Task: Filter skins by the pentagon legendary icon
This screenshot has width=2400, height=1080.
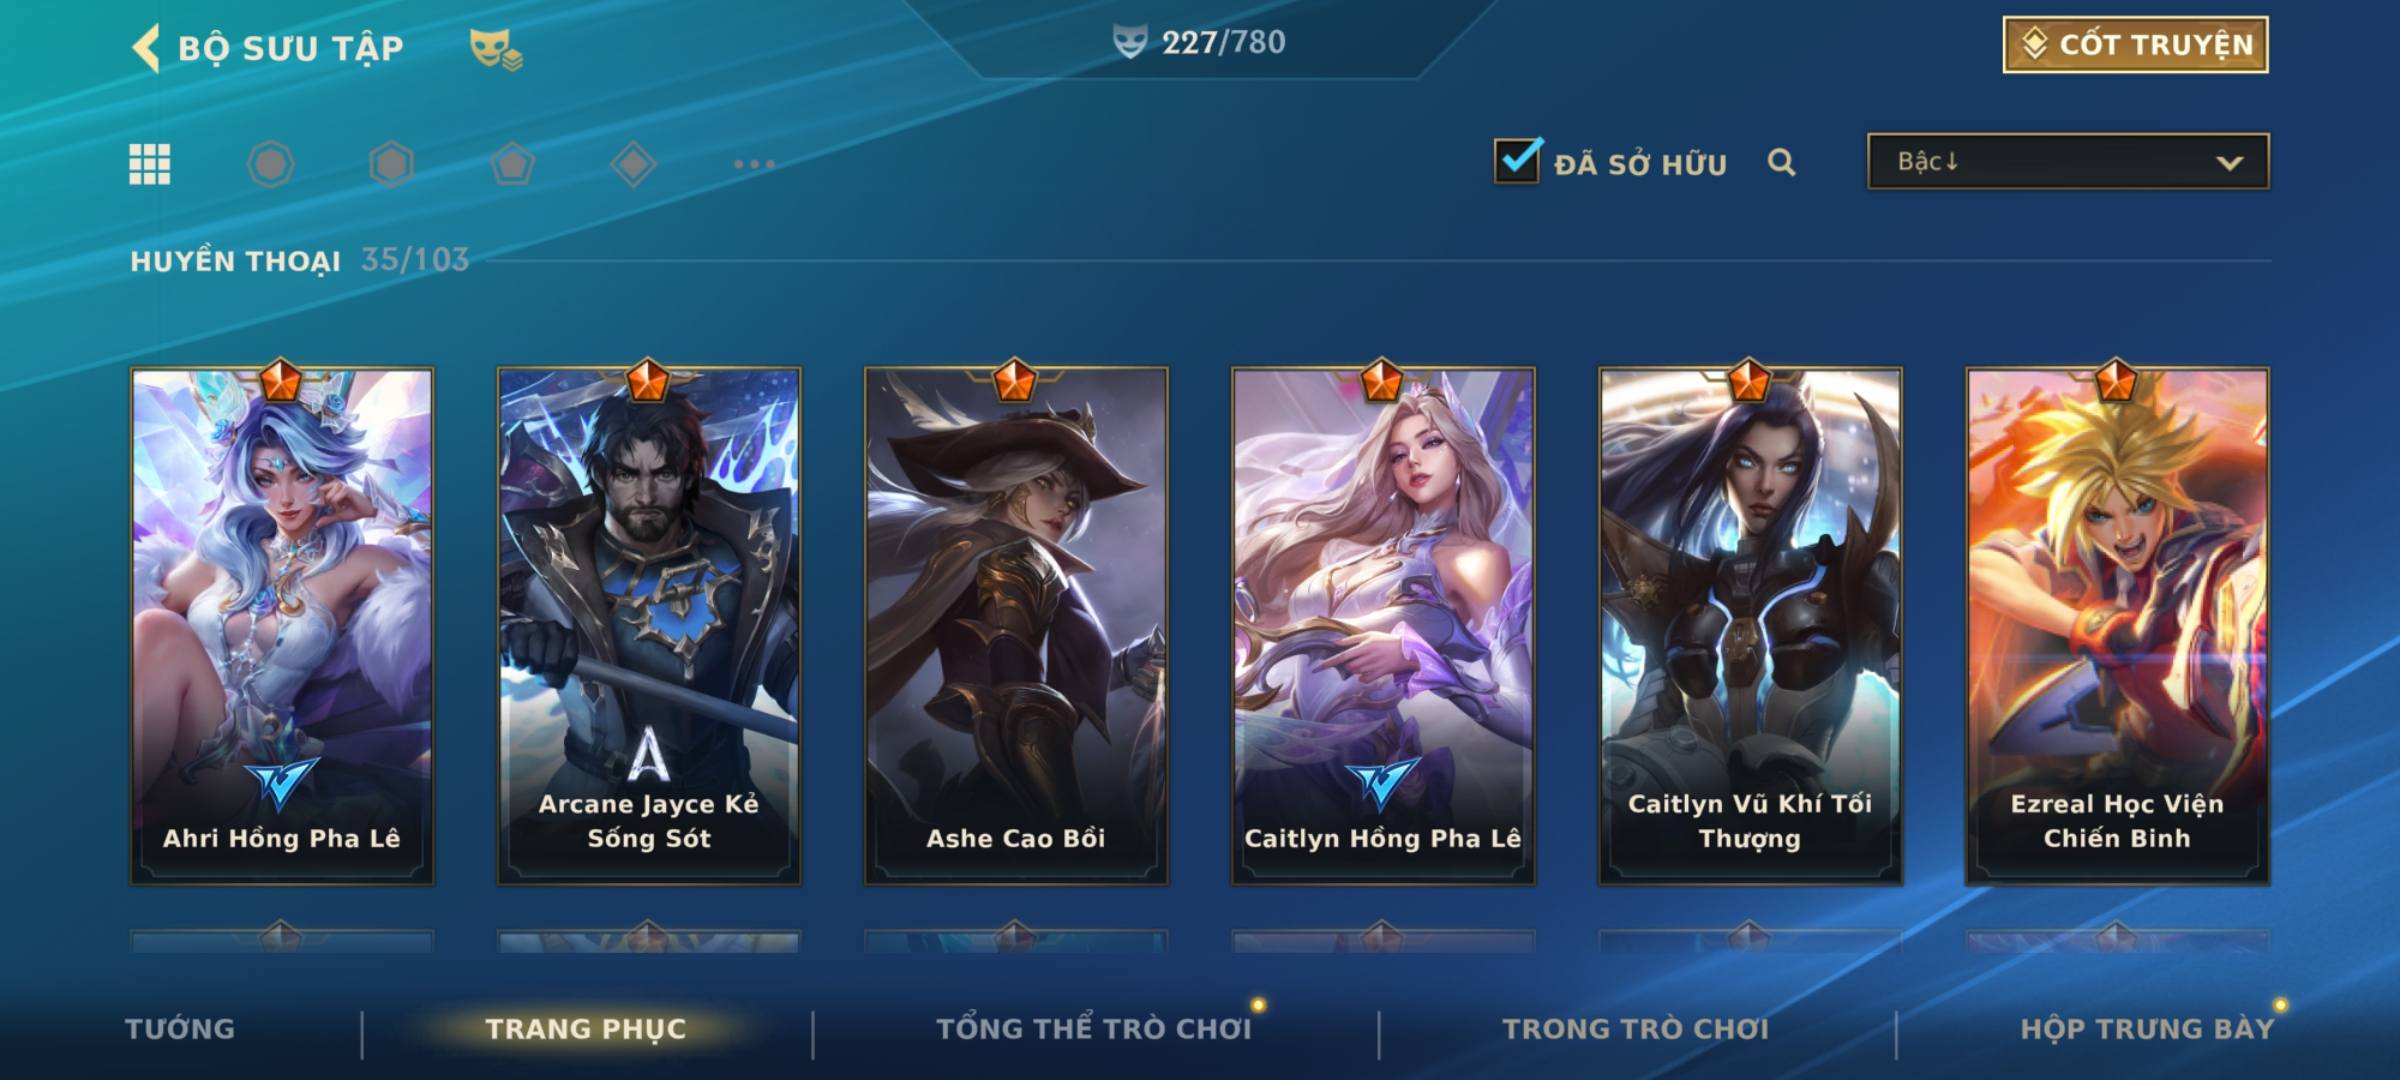Action: click(x=512, y=164)
